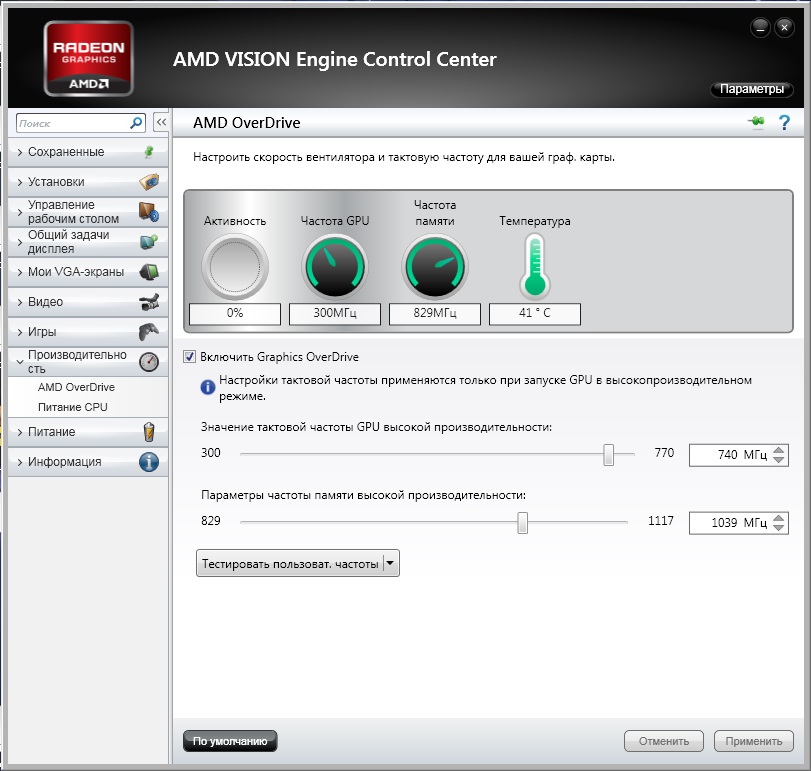Click the blue info icon near clock settings note
The image size is (811, 771).
[207, 387]
